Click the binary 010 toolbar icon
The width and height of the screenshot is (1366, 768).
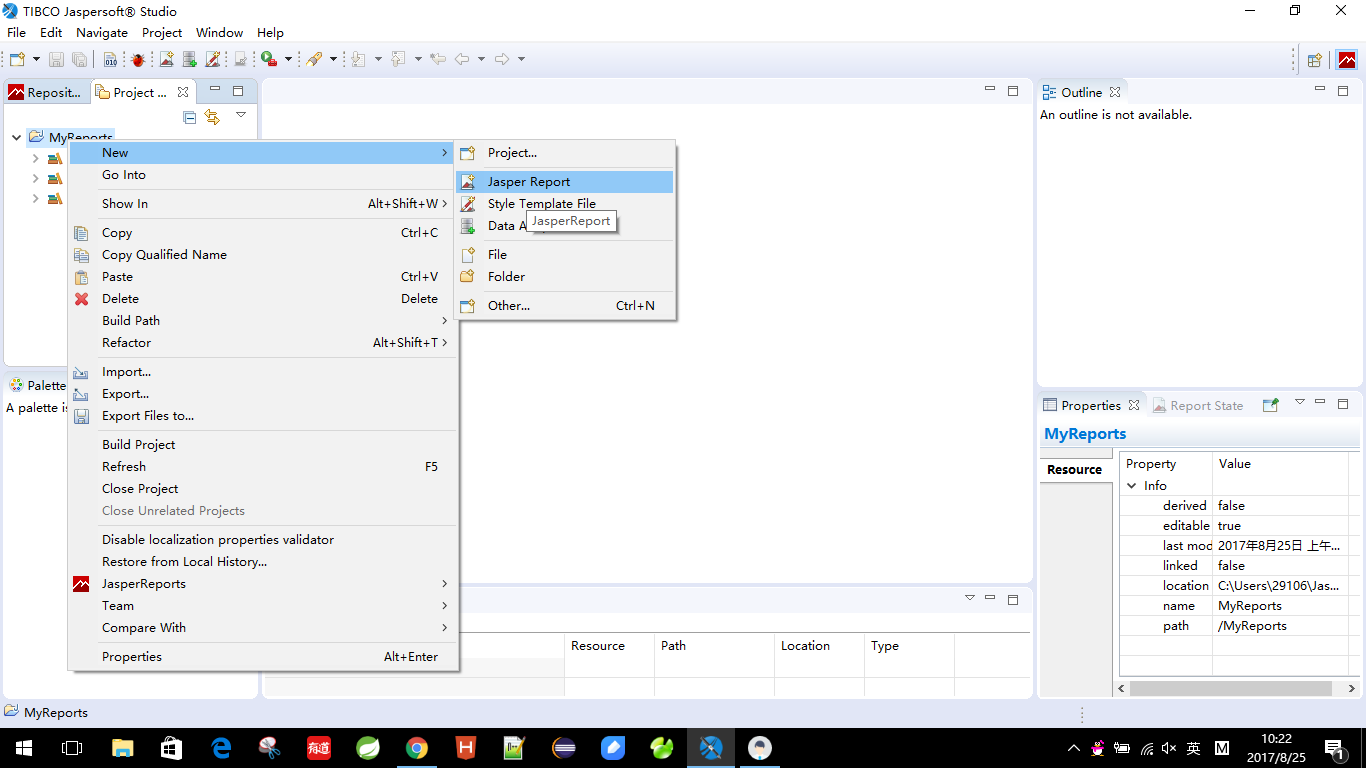coord(110,59)
